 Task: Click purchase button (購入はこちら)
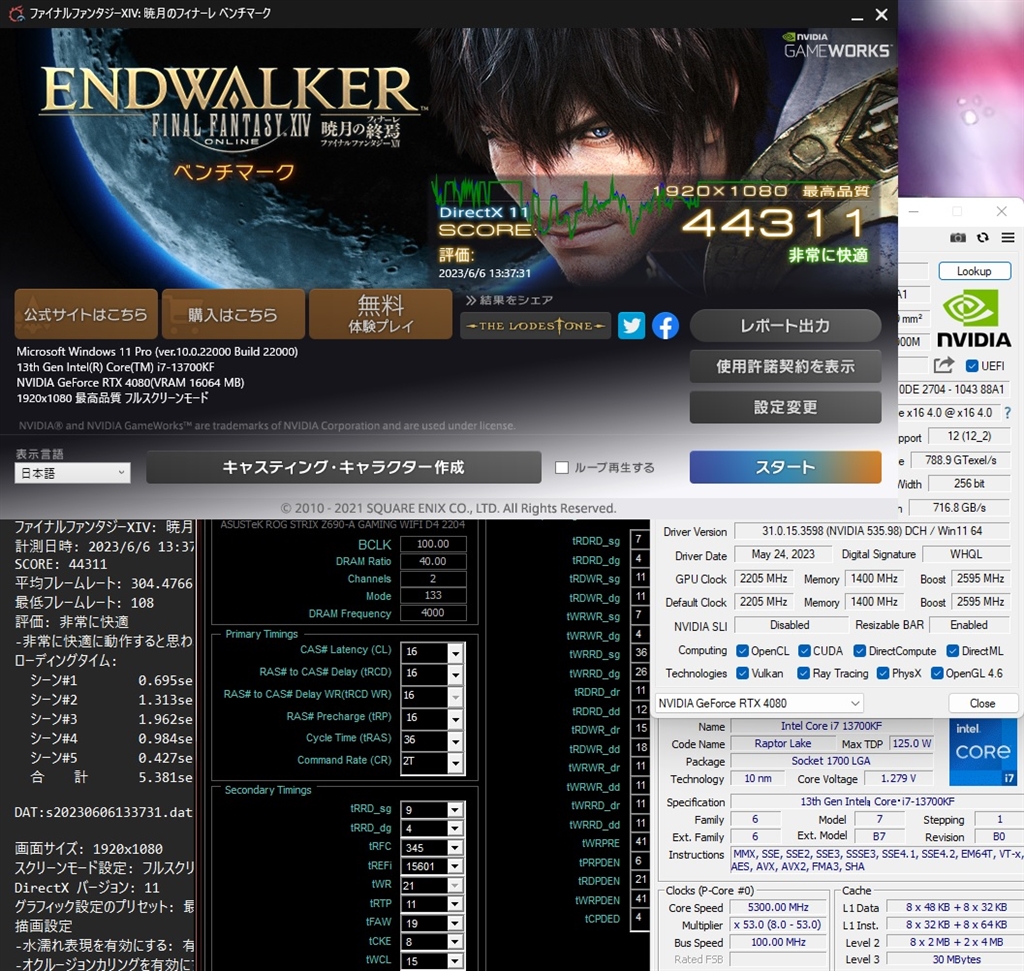point(233,314)
